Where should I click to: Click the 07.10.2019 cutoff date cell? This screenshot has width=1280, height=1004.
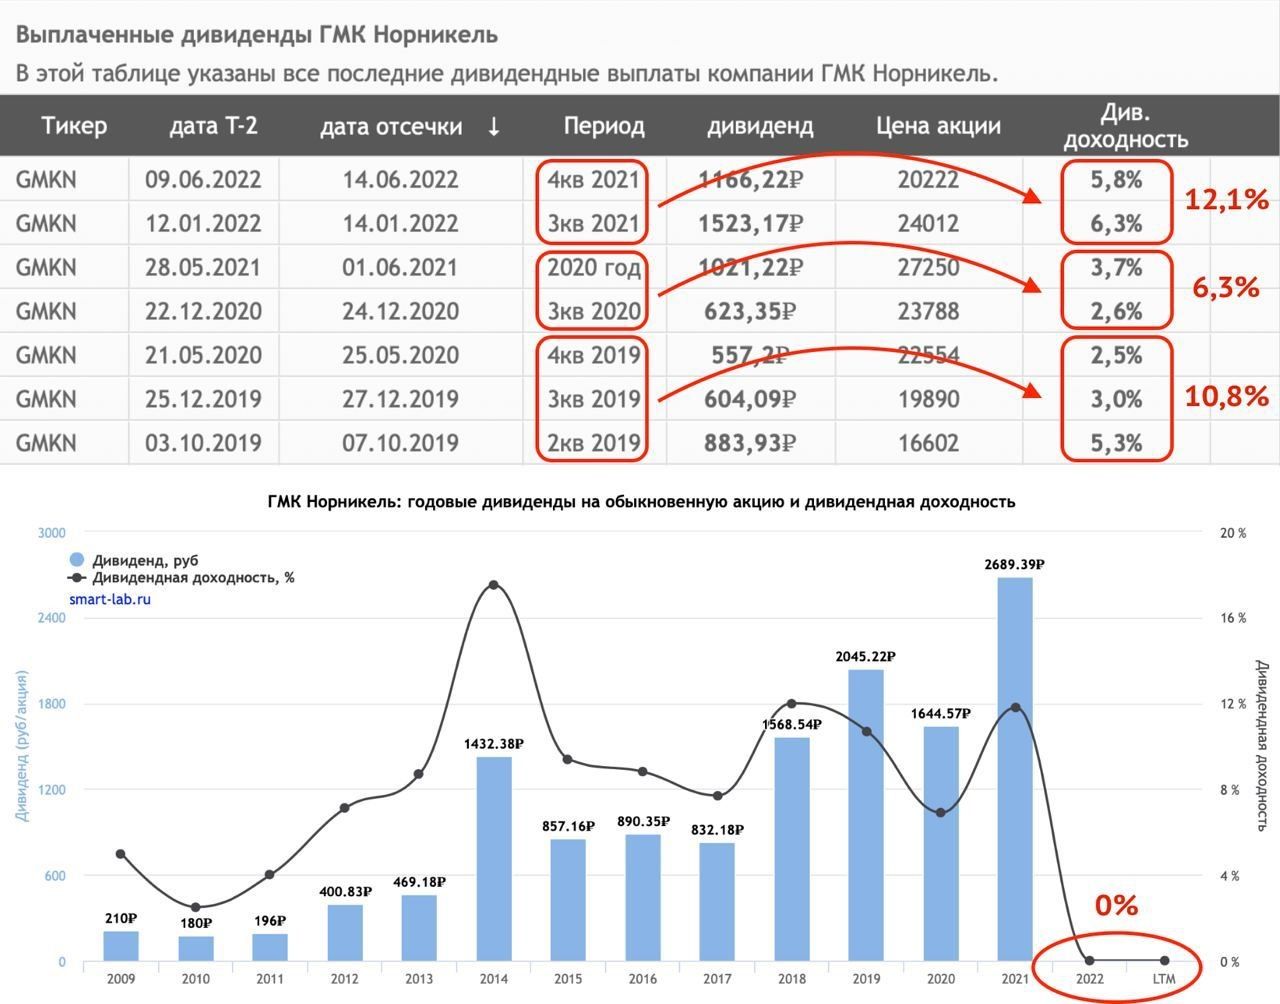(400, 443)
